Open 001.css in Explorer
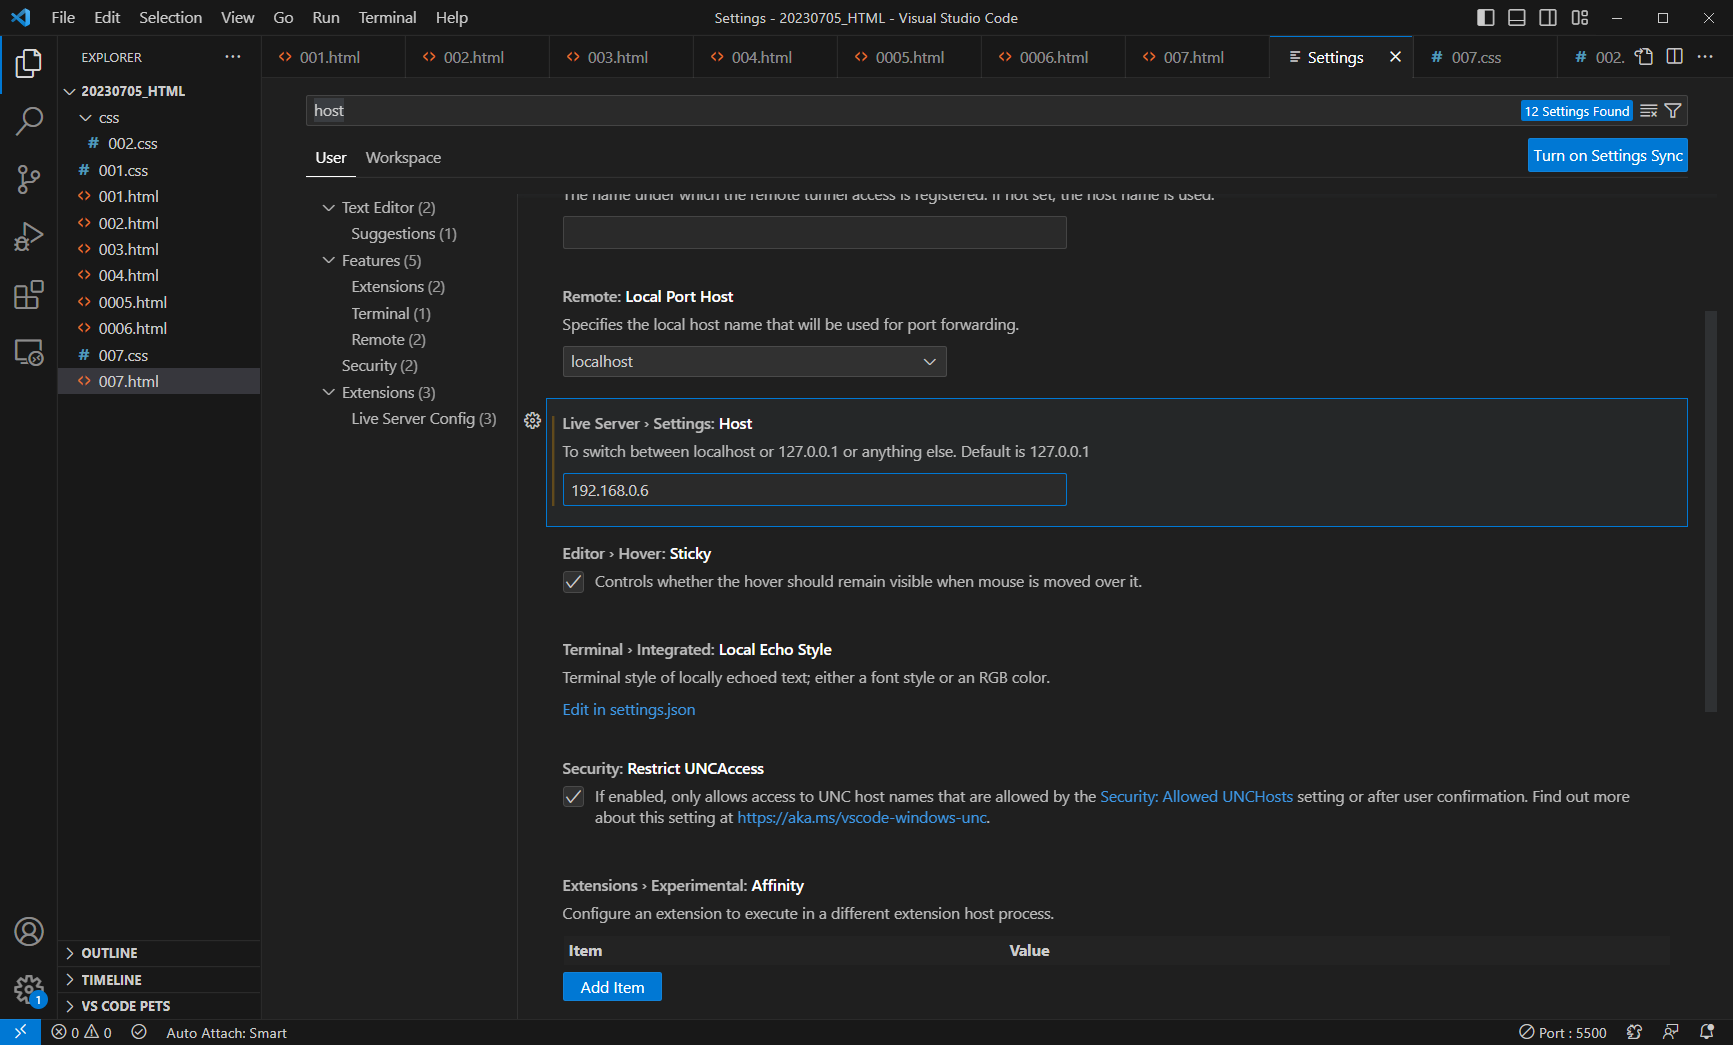Screen dimensions: 1733x1045 160,170
